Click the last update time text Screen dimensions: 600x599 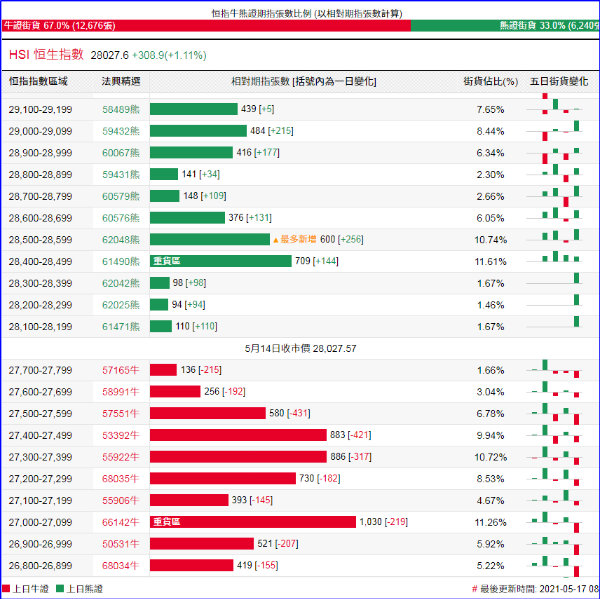(x=536, y=589)
